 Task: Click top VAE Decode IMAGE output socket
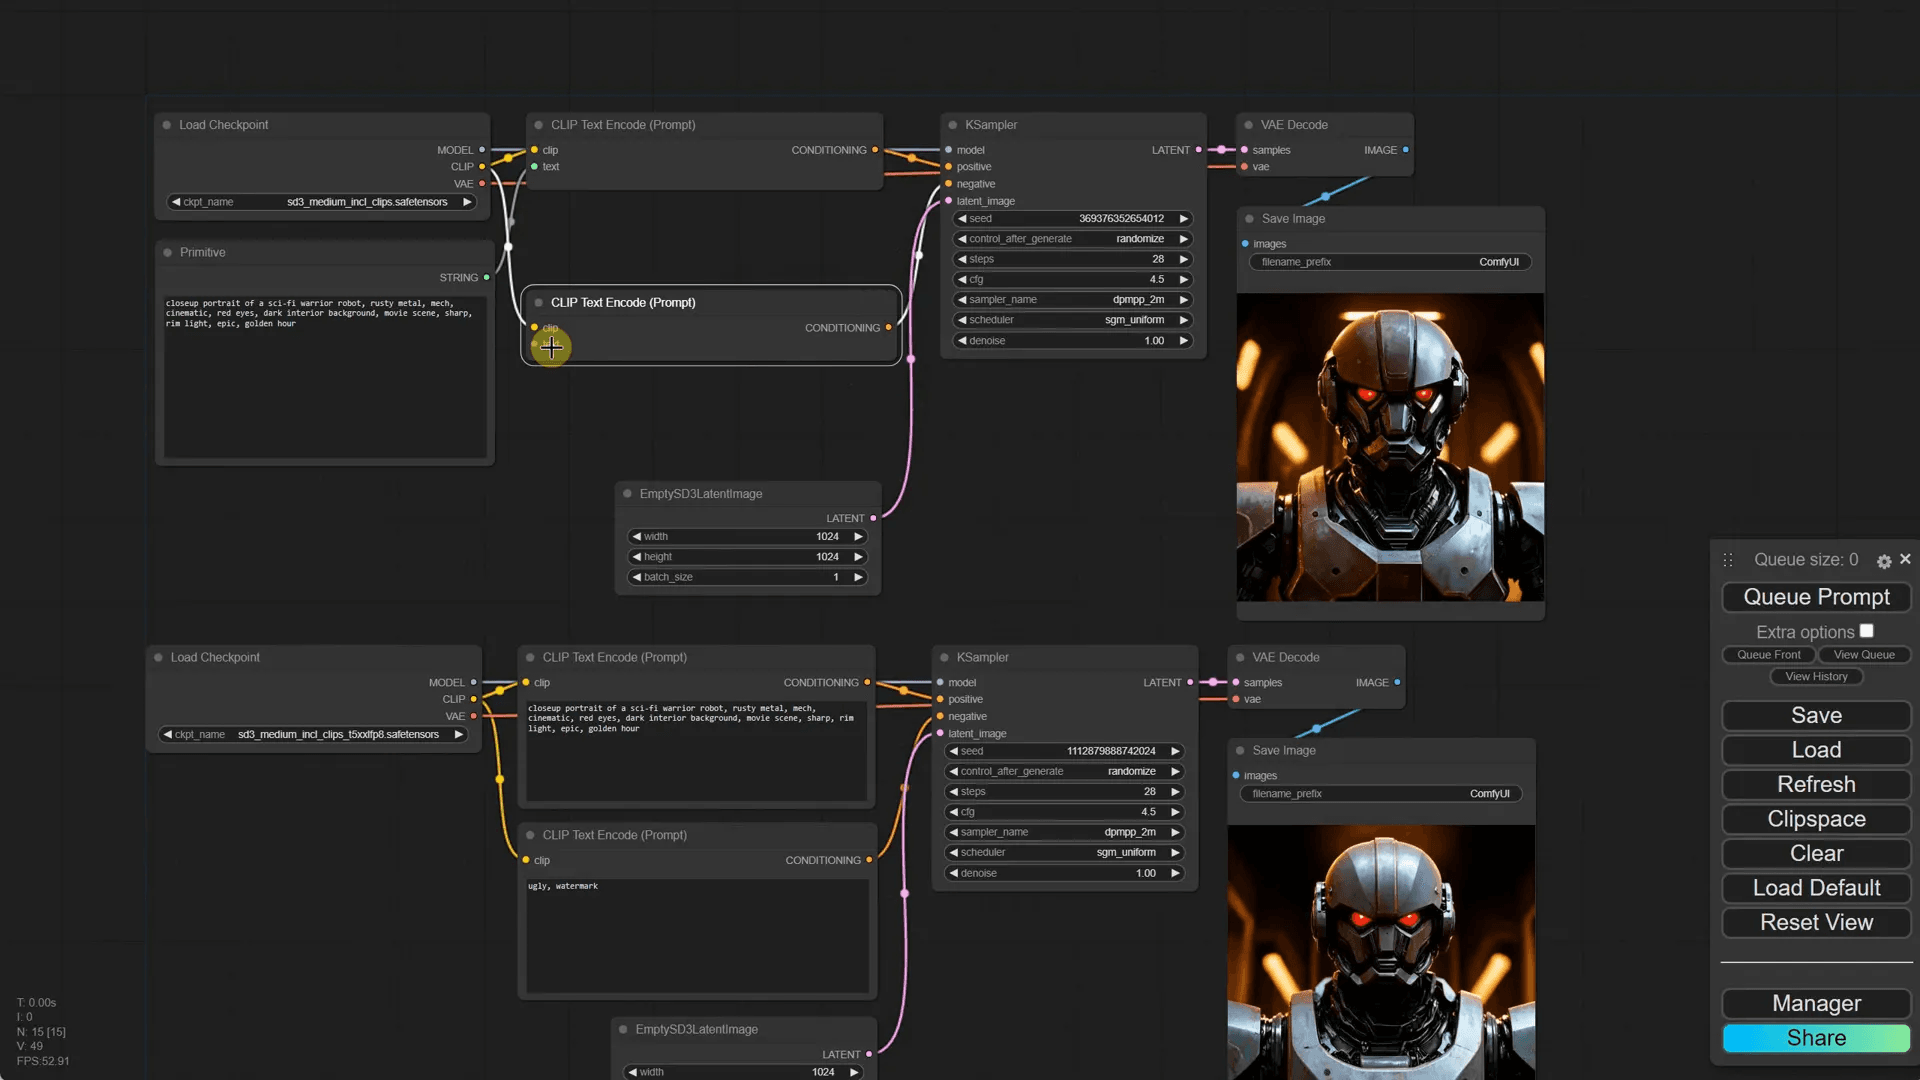click(1405, 150)
